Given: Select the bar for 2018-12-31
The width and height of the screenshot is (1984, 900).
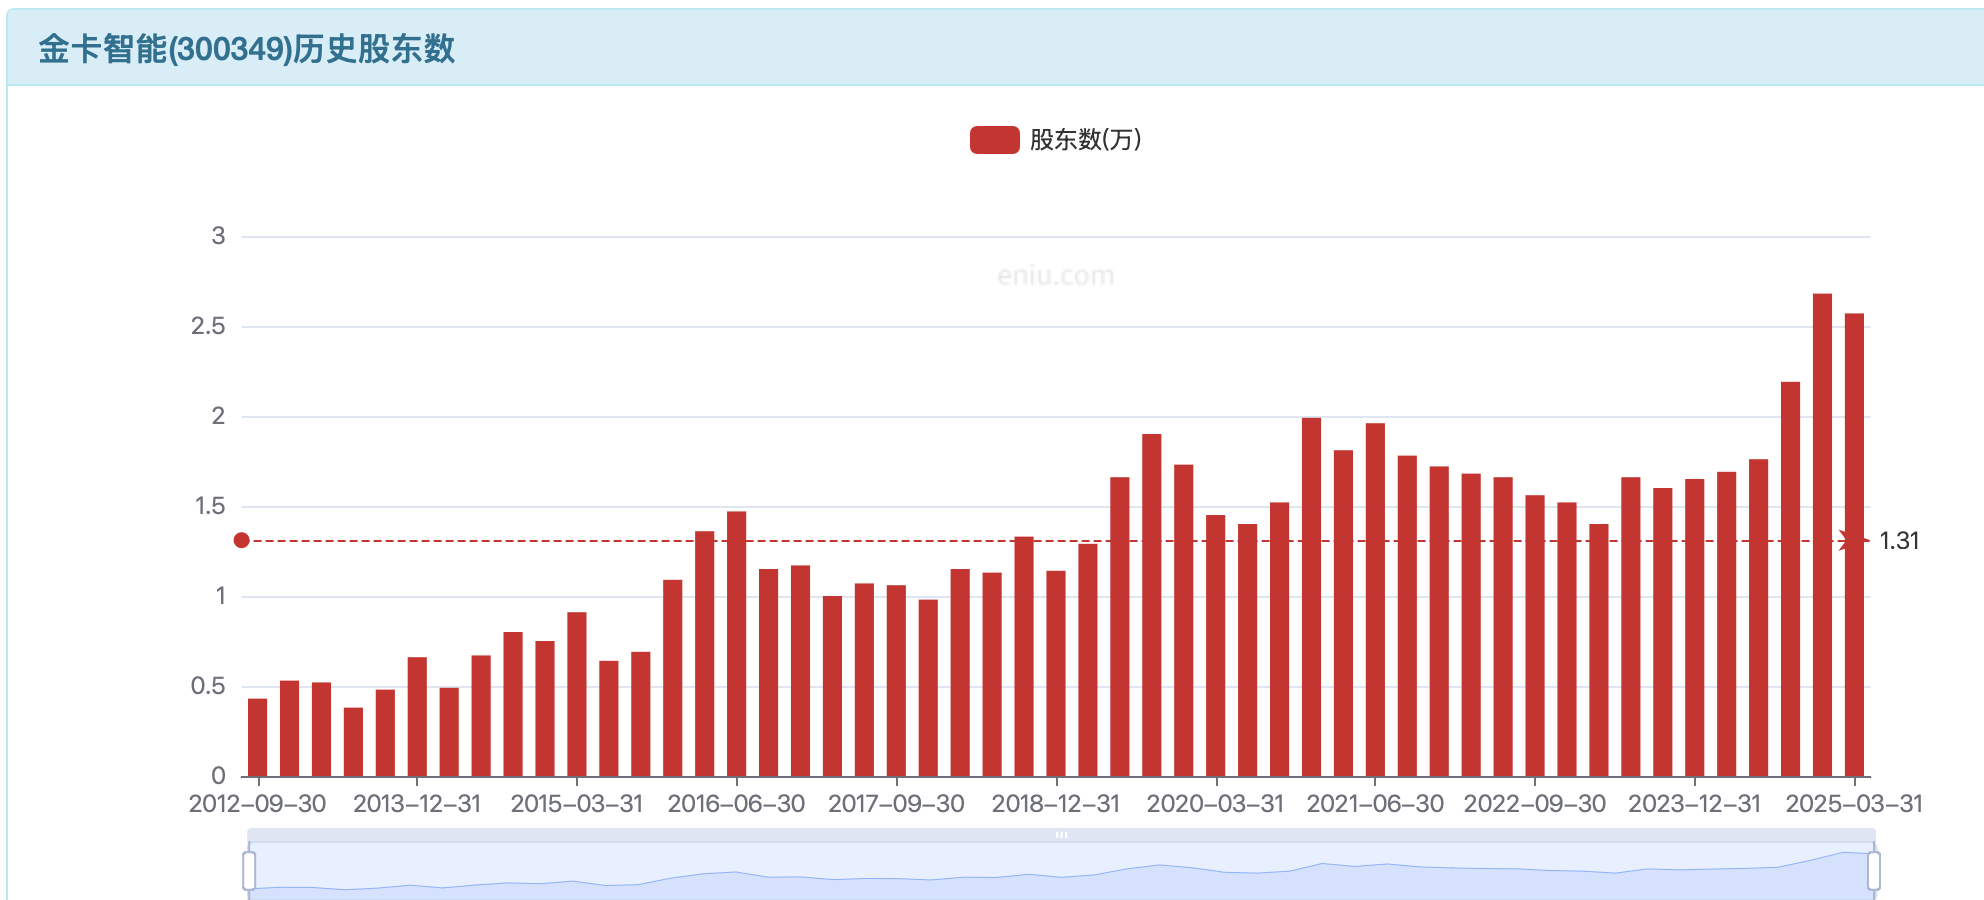Looking at the screenshot, I should (x=1056, y=674).
